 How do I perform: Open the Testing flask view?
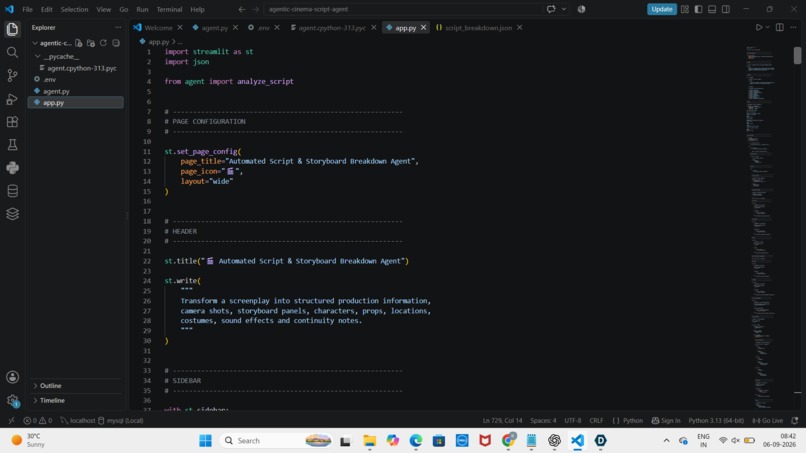pyautogui.click(x=12, y=145)
